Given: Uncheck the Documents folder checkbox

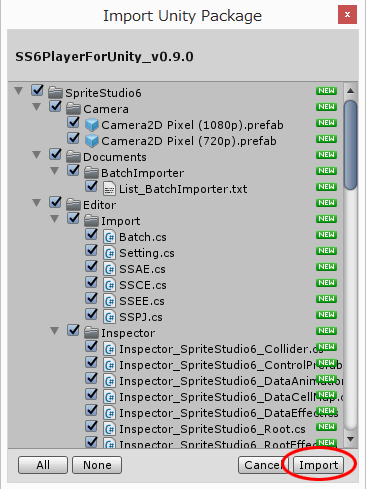Looking at the screenshot, I should [55, 154].
